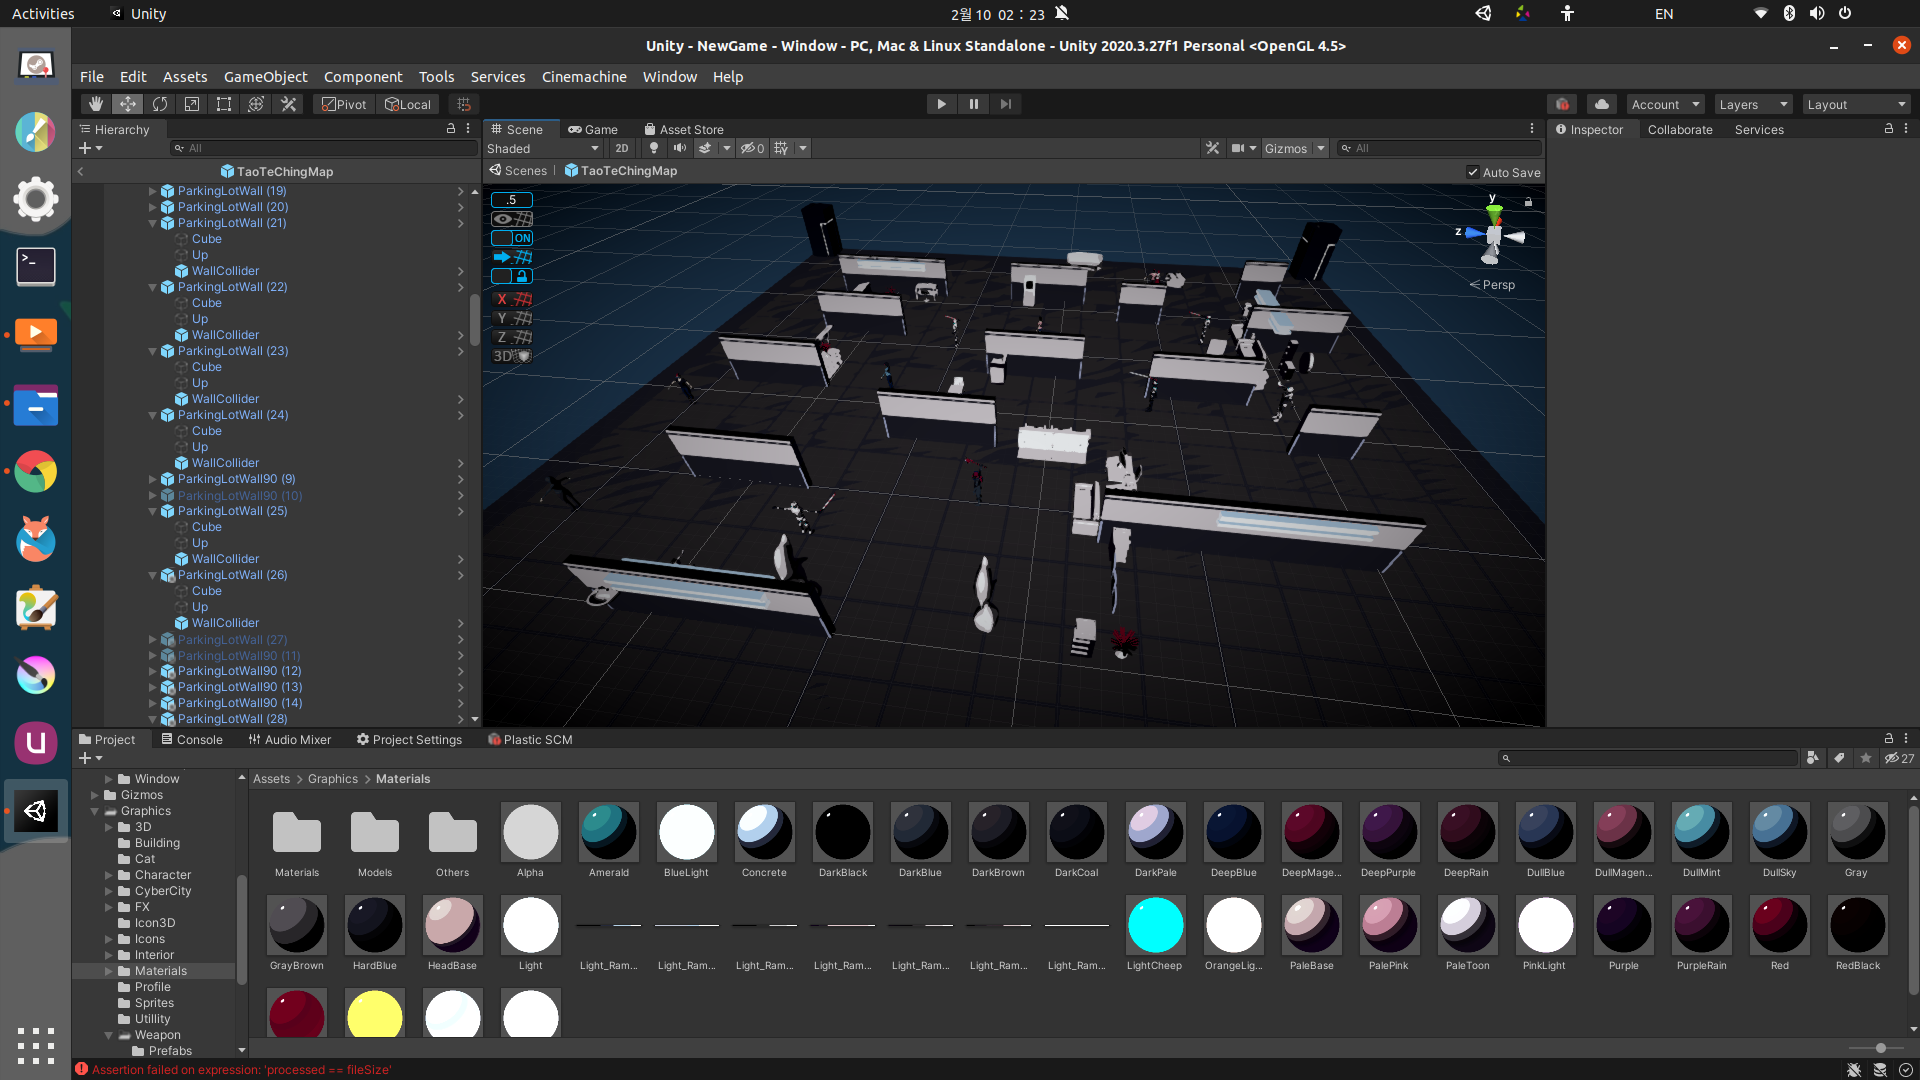The width and height of the screenshot is (1920, 1080).
Task: Click Persp projection label on gizmo
Action: pos(1492,284)
